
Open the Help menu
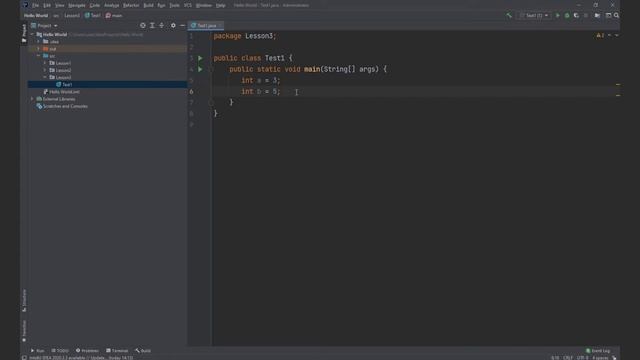[221, 5]
